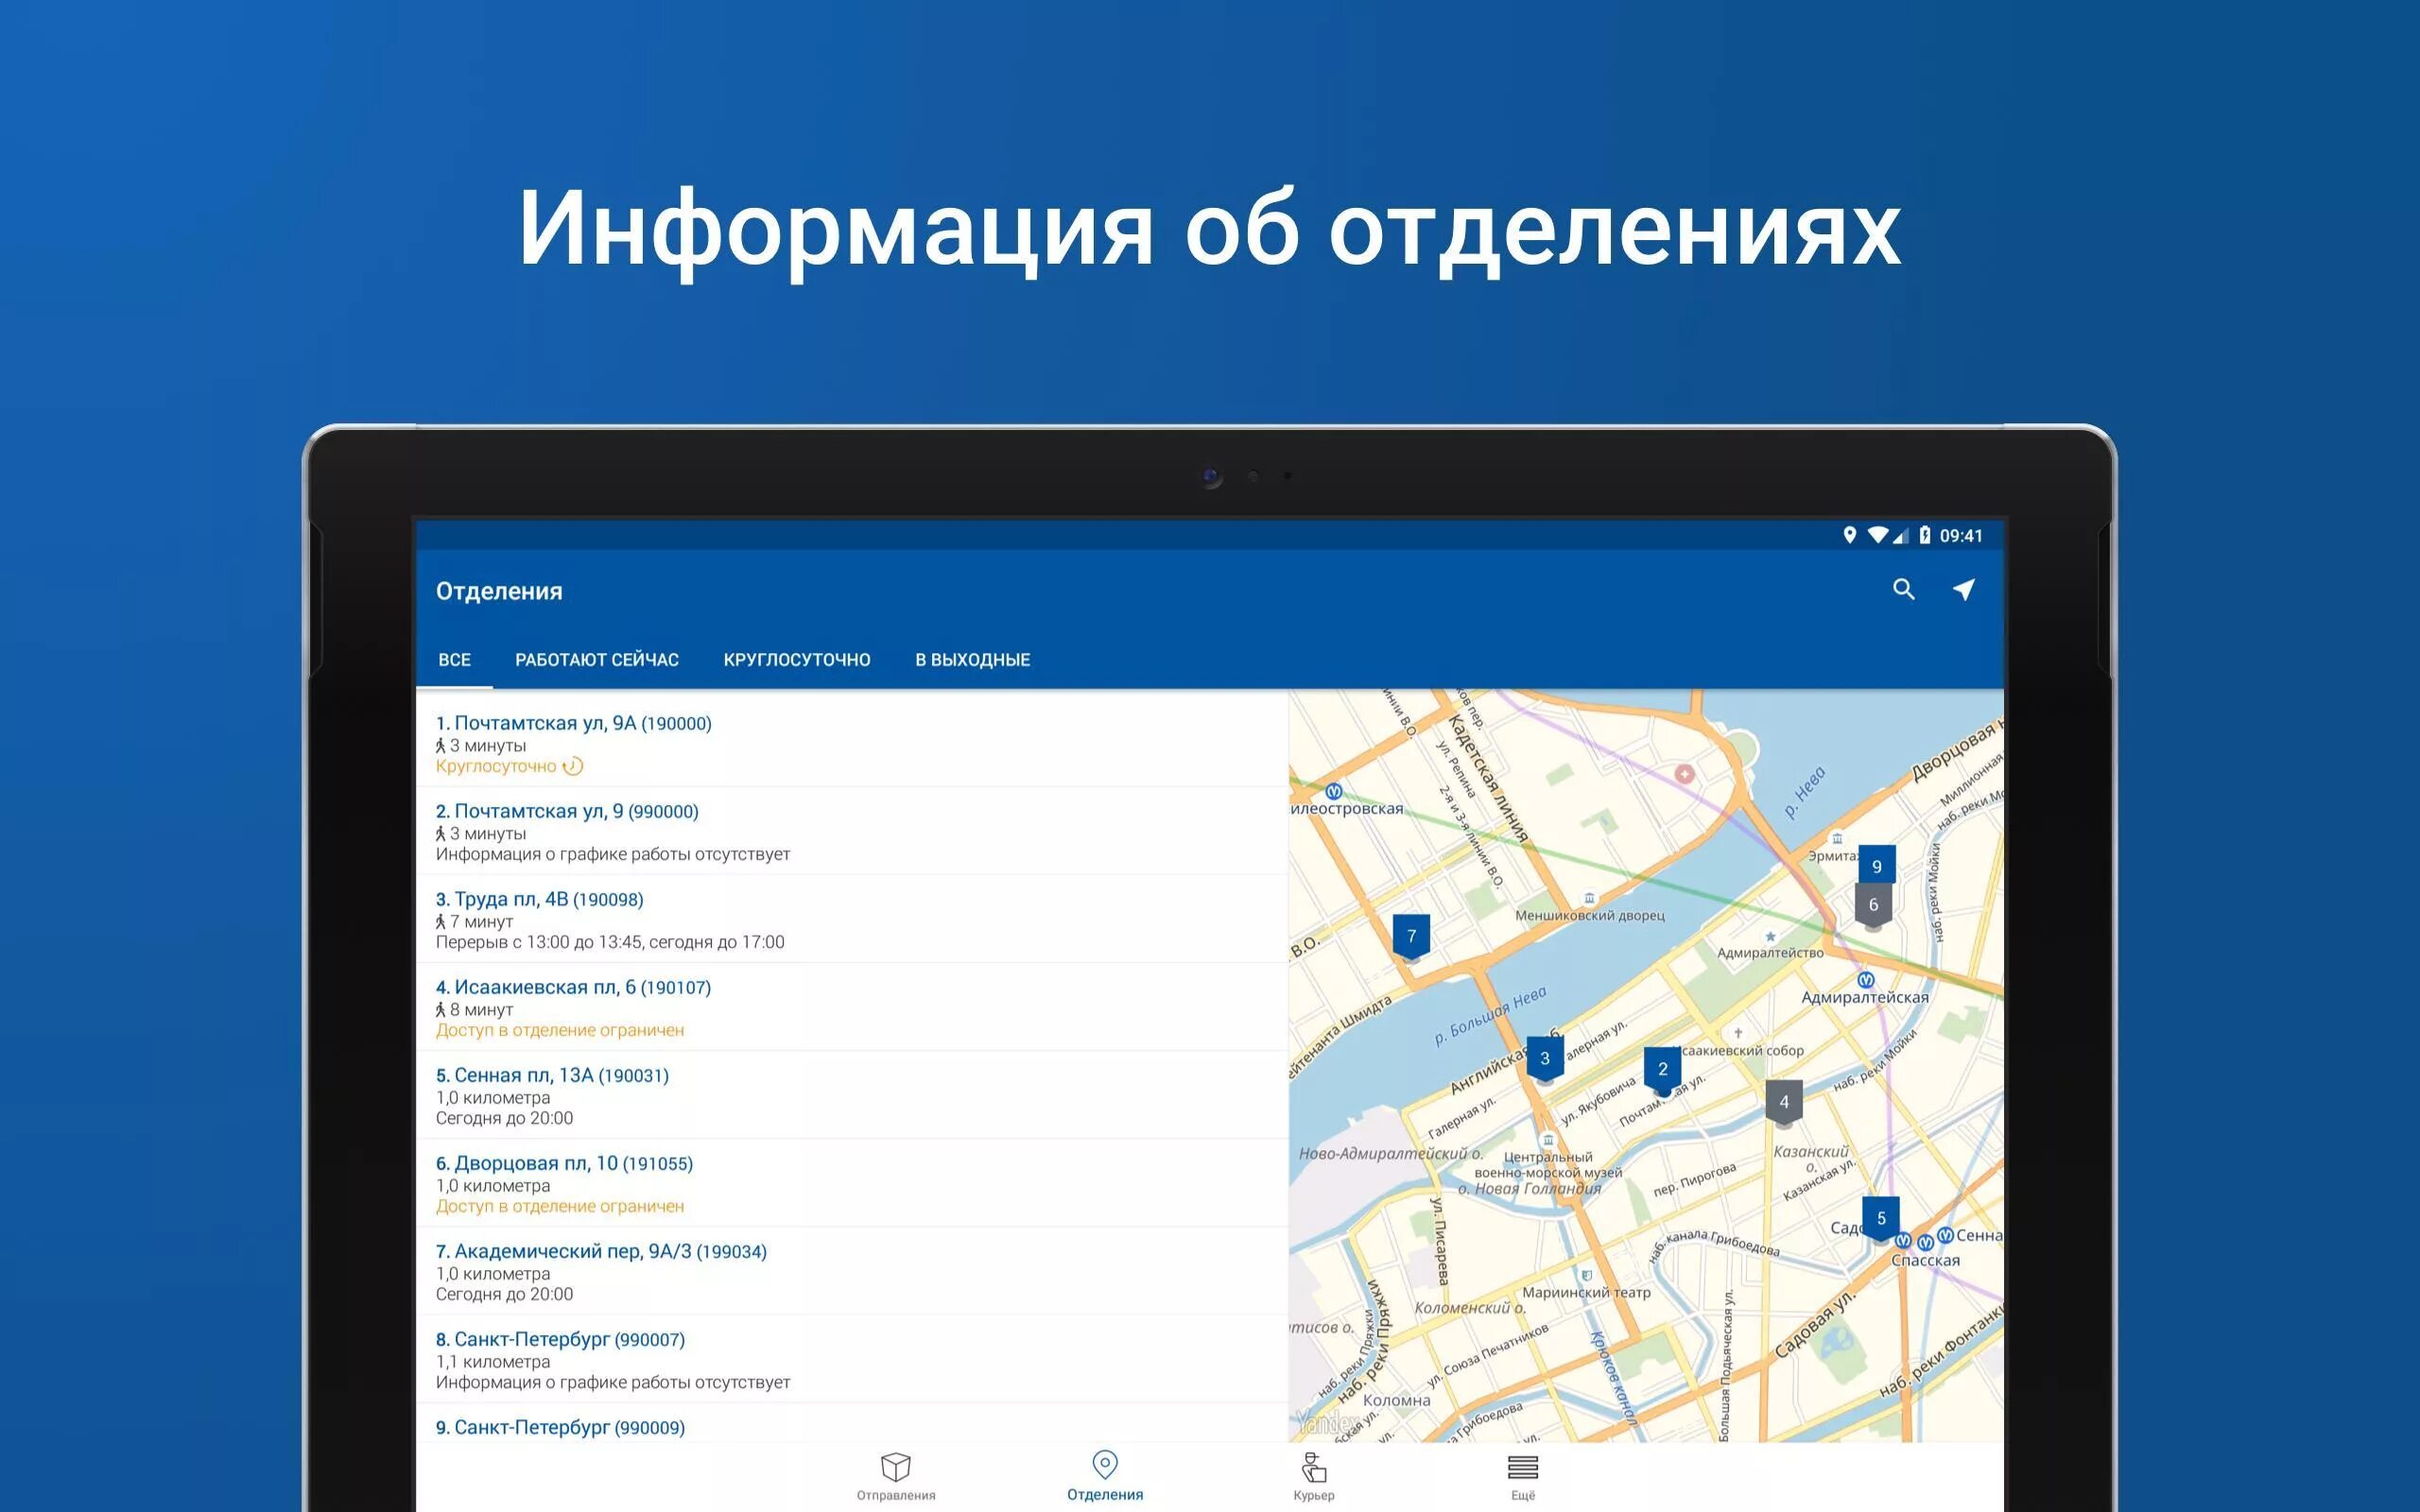The height and width of the screenshot is (1512, 2420).
Task: Tap Адмиралтейская metro station on map
Action: pyautogui.click(x=1865, y=981)
